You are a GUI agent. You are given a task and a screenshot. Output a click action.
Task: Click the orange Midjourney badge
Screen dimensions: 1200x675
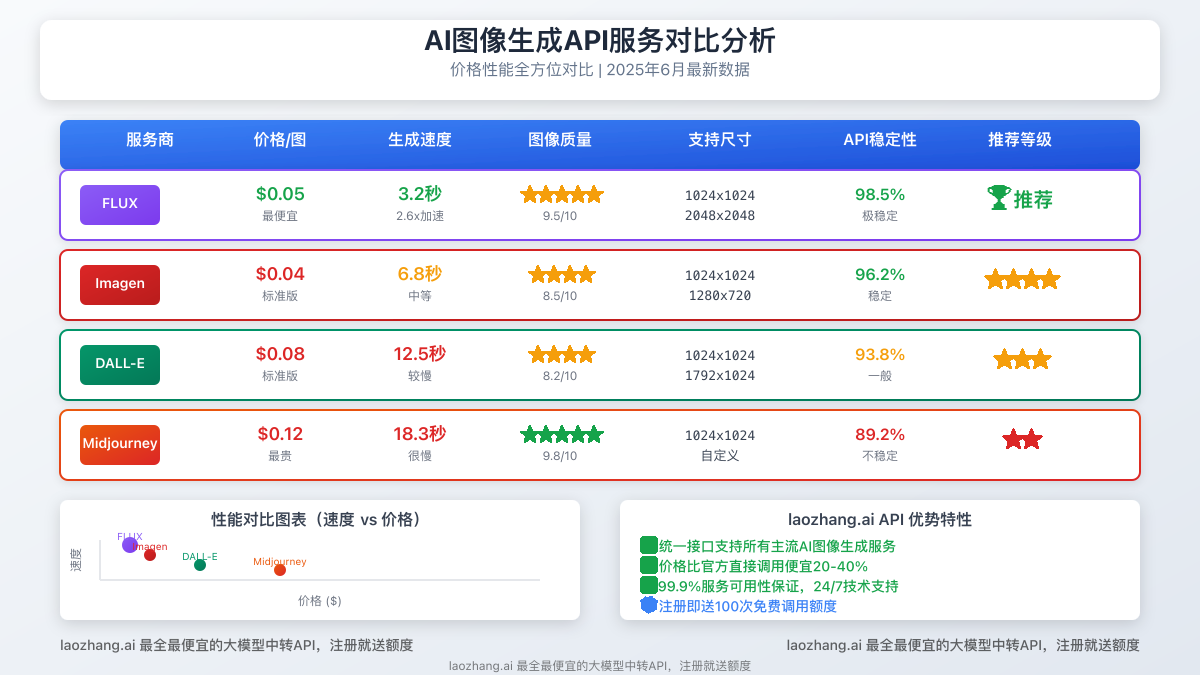click(120, 444)
